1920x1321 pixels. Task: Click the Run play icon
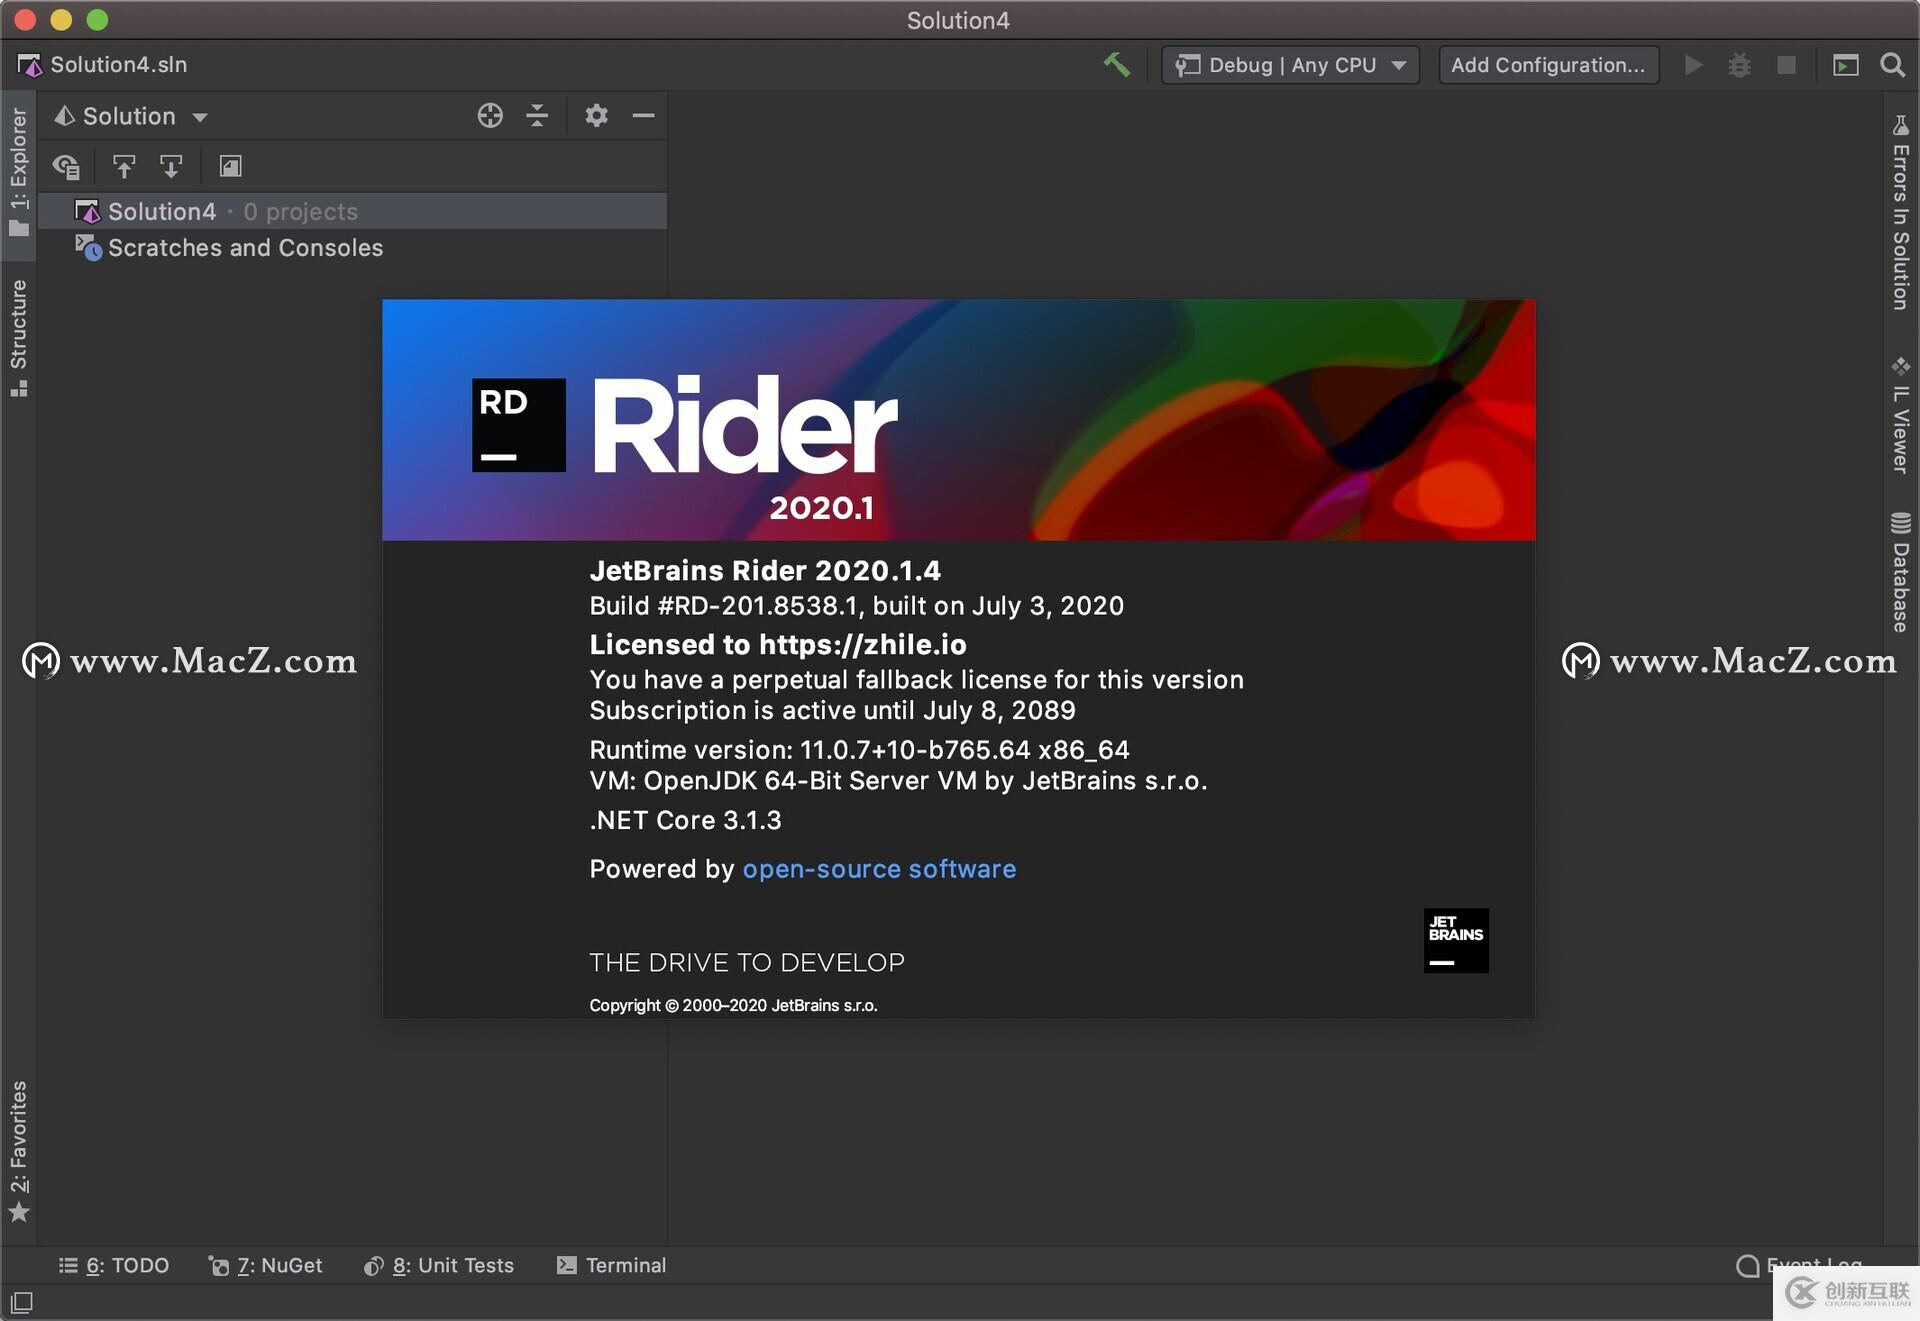(x=1693, y=65)
